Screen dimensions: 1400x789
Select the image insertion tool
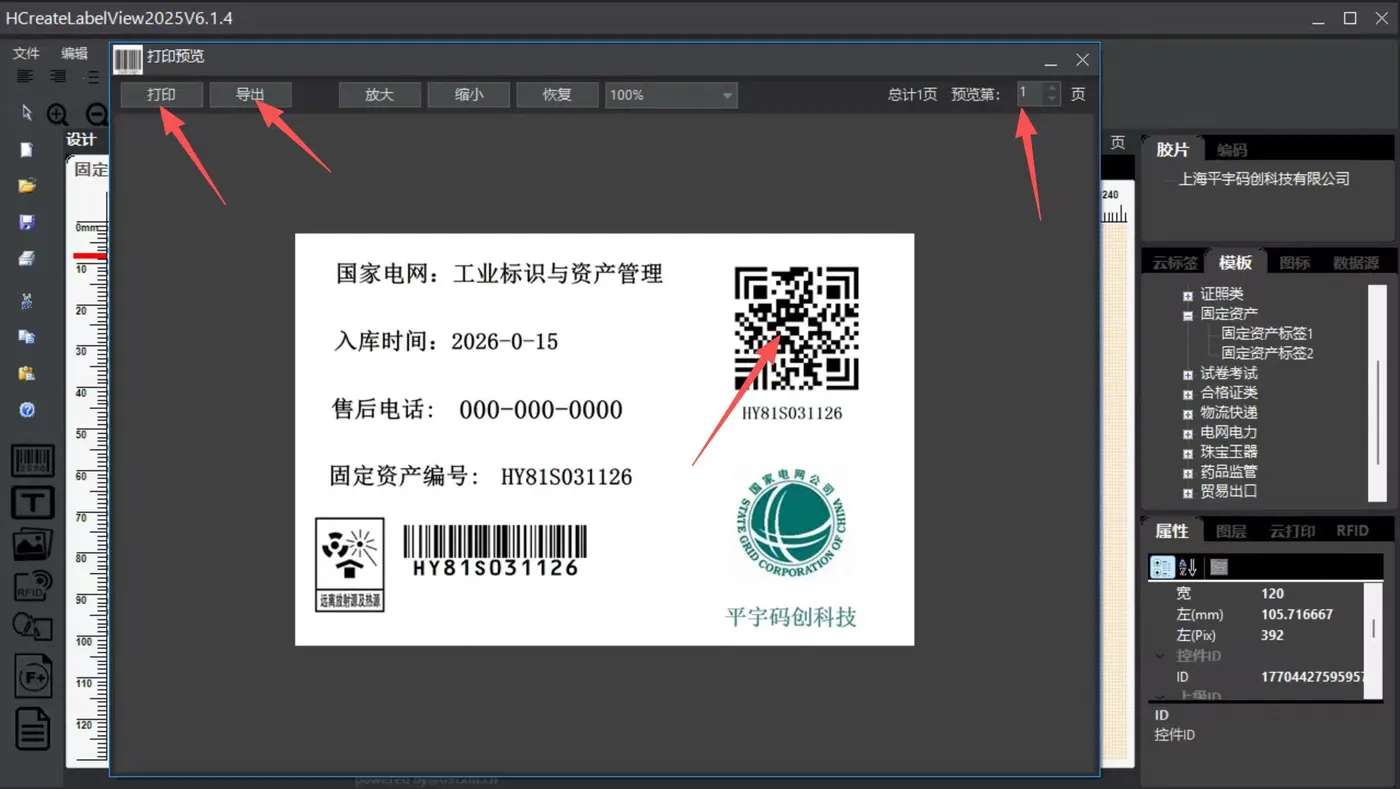(32, 544)
